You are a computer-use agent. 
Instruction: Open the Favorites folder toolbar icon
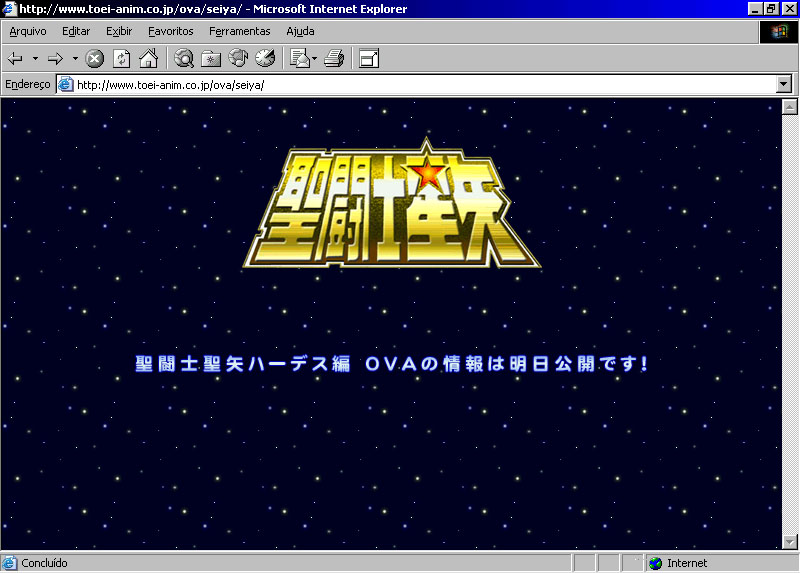click(211, 59)
